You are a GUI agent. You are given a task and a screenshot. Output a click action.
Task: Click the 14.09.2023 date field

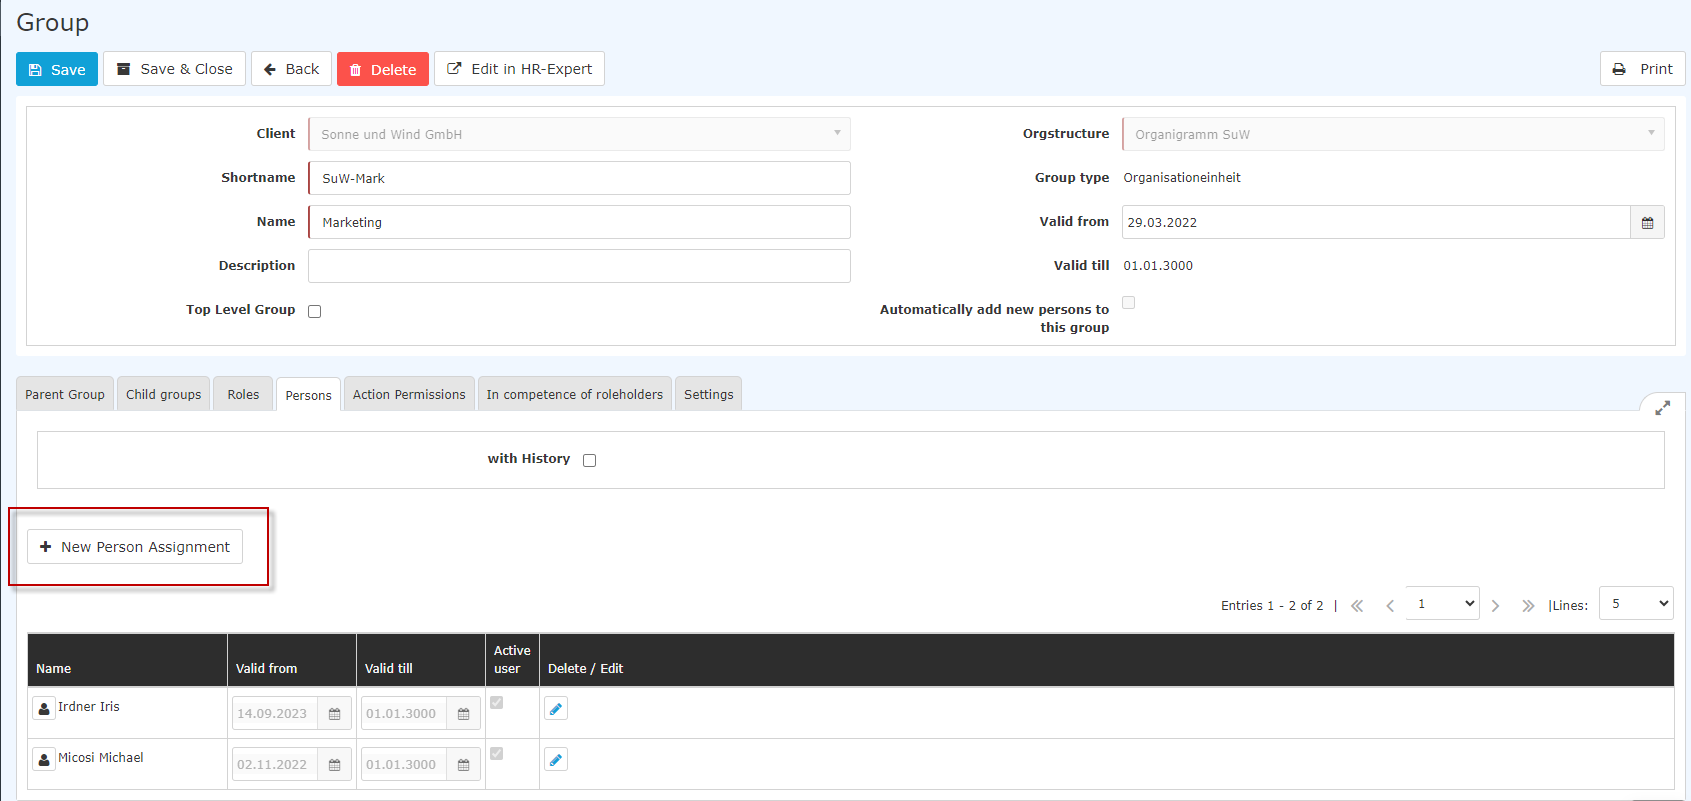pos(275,713)
